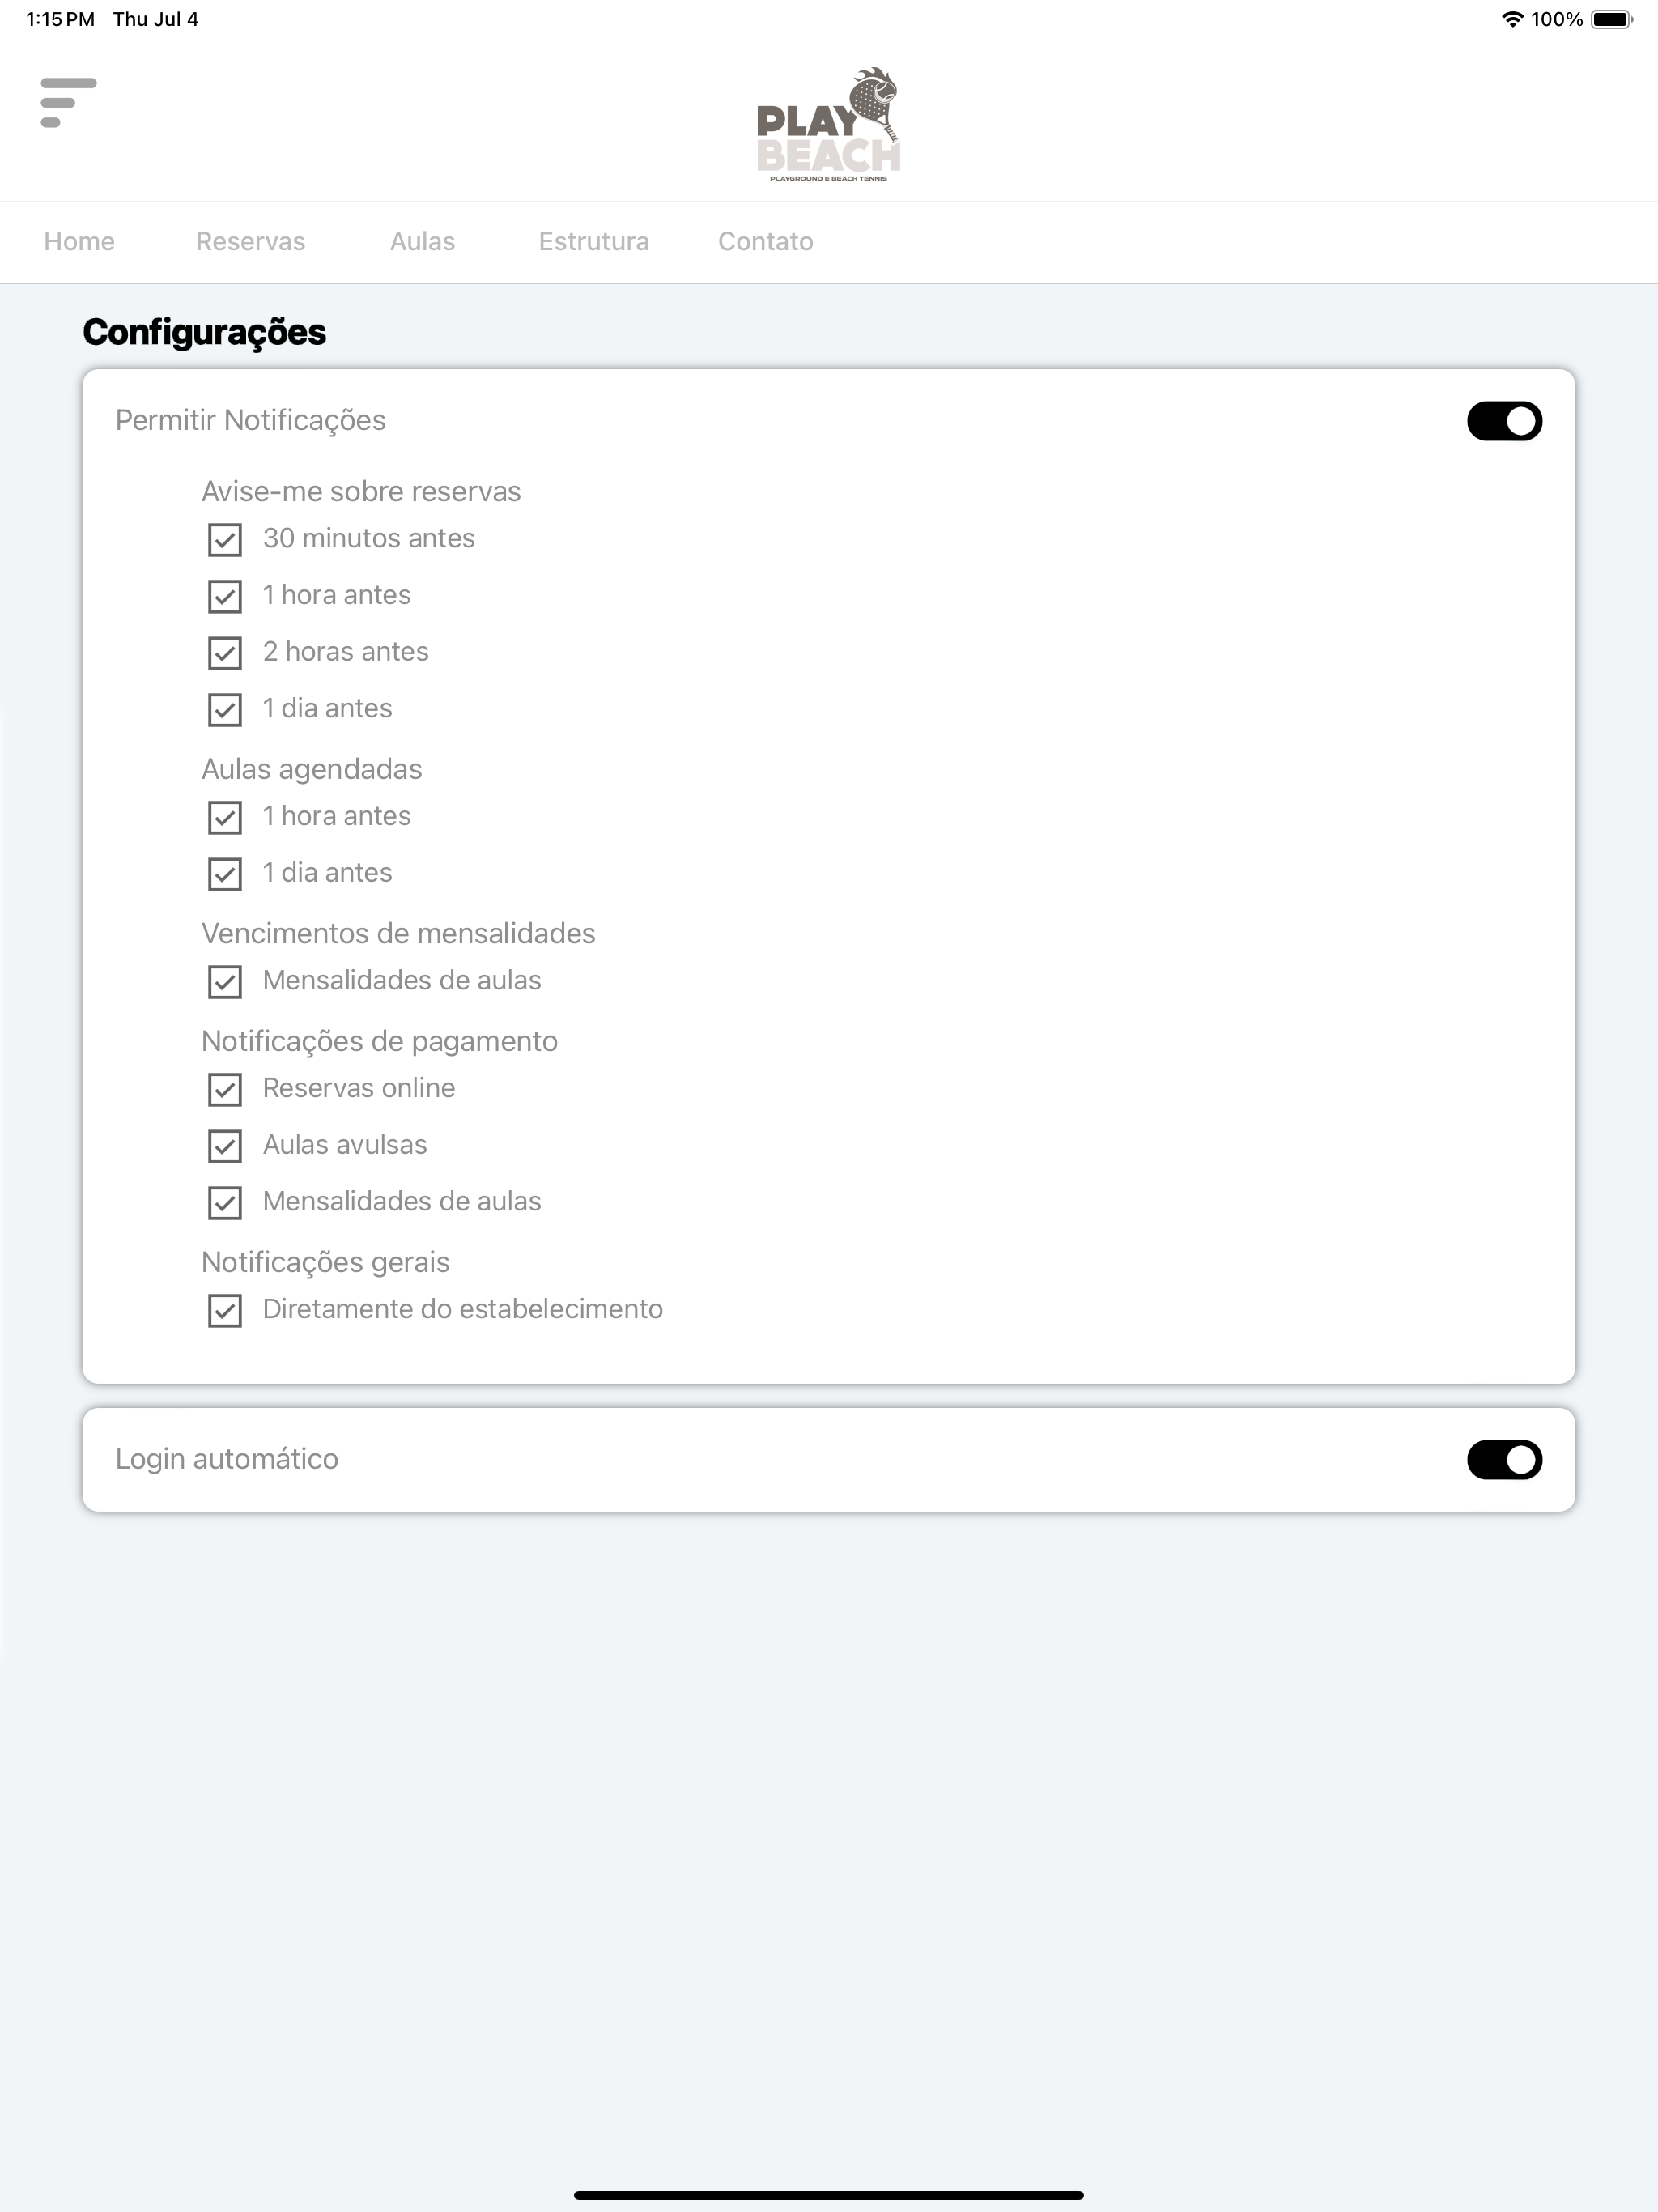This screenshot has width=1658, height=2212.
Task: Uncheck 2 horas antes checkbox
Action: [225, 653]
